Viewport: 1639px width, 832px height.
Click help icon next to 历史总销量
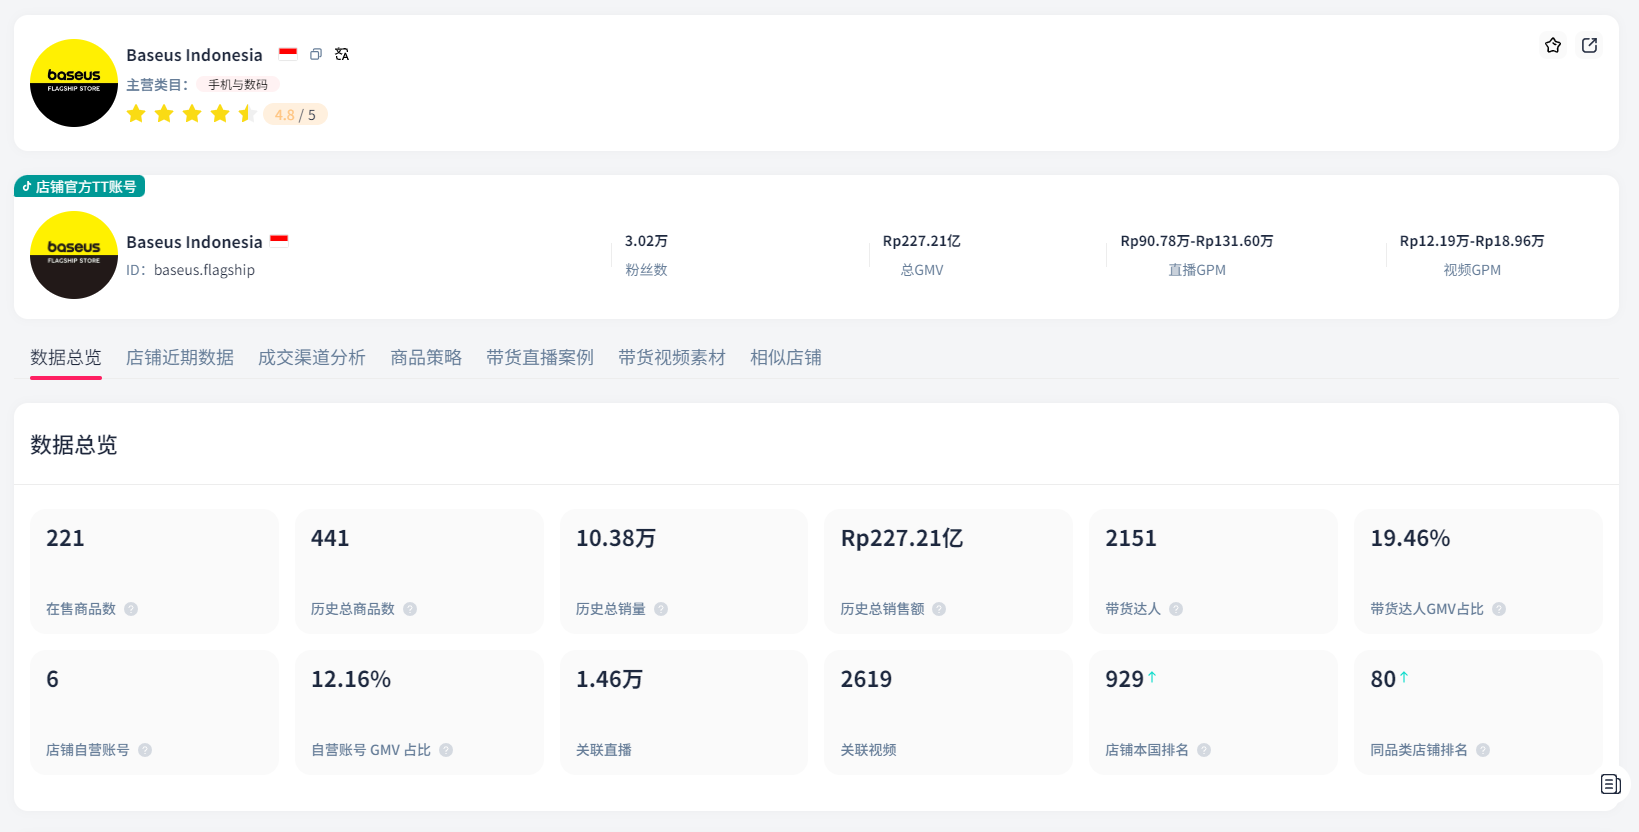tap(661, 609)
